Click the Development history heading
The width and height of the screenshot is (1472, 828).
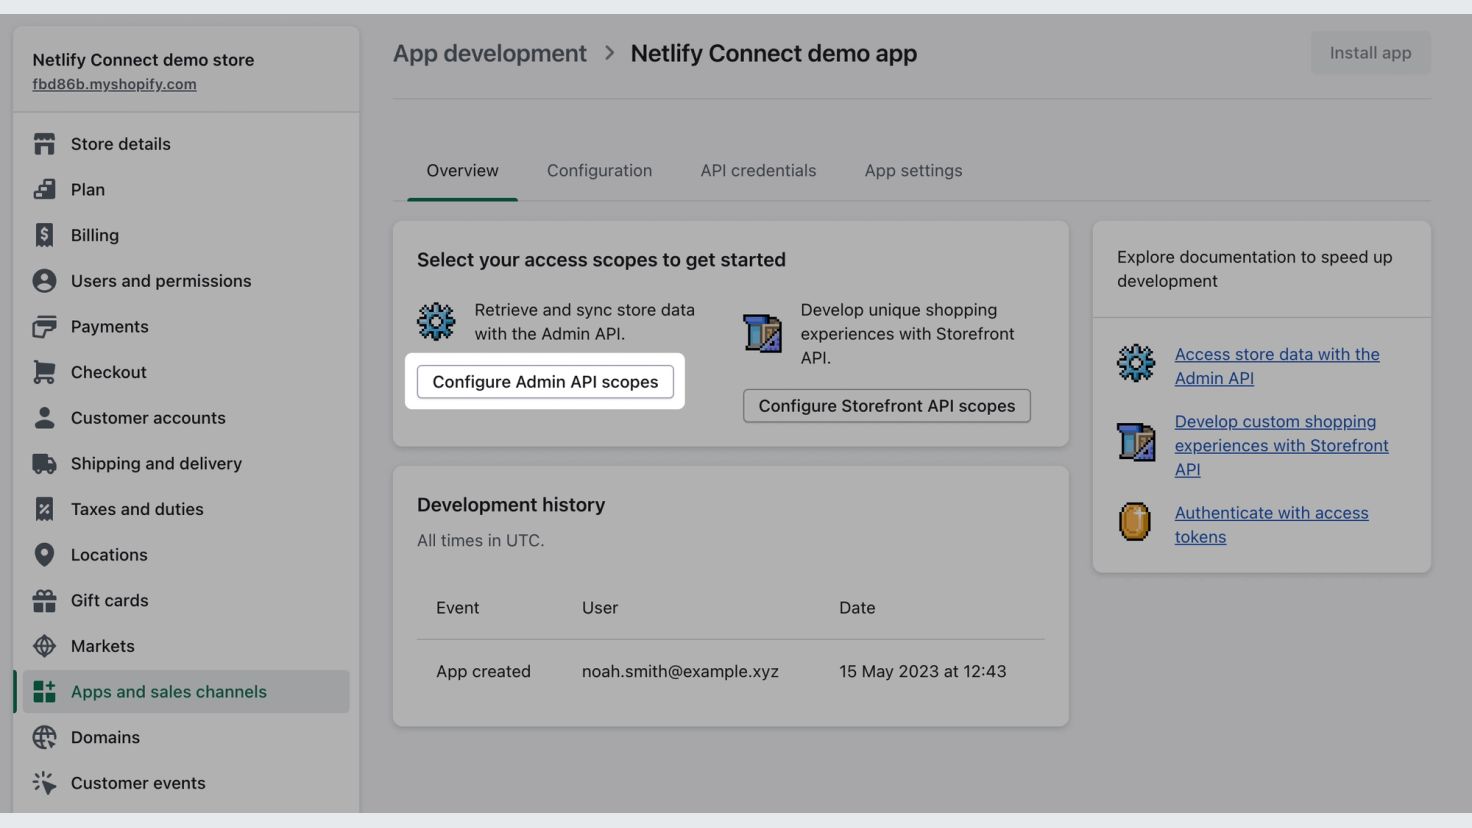[x=511, y=505]
